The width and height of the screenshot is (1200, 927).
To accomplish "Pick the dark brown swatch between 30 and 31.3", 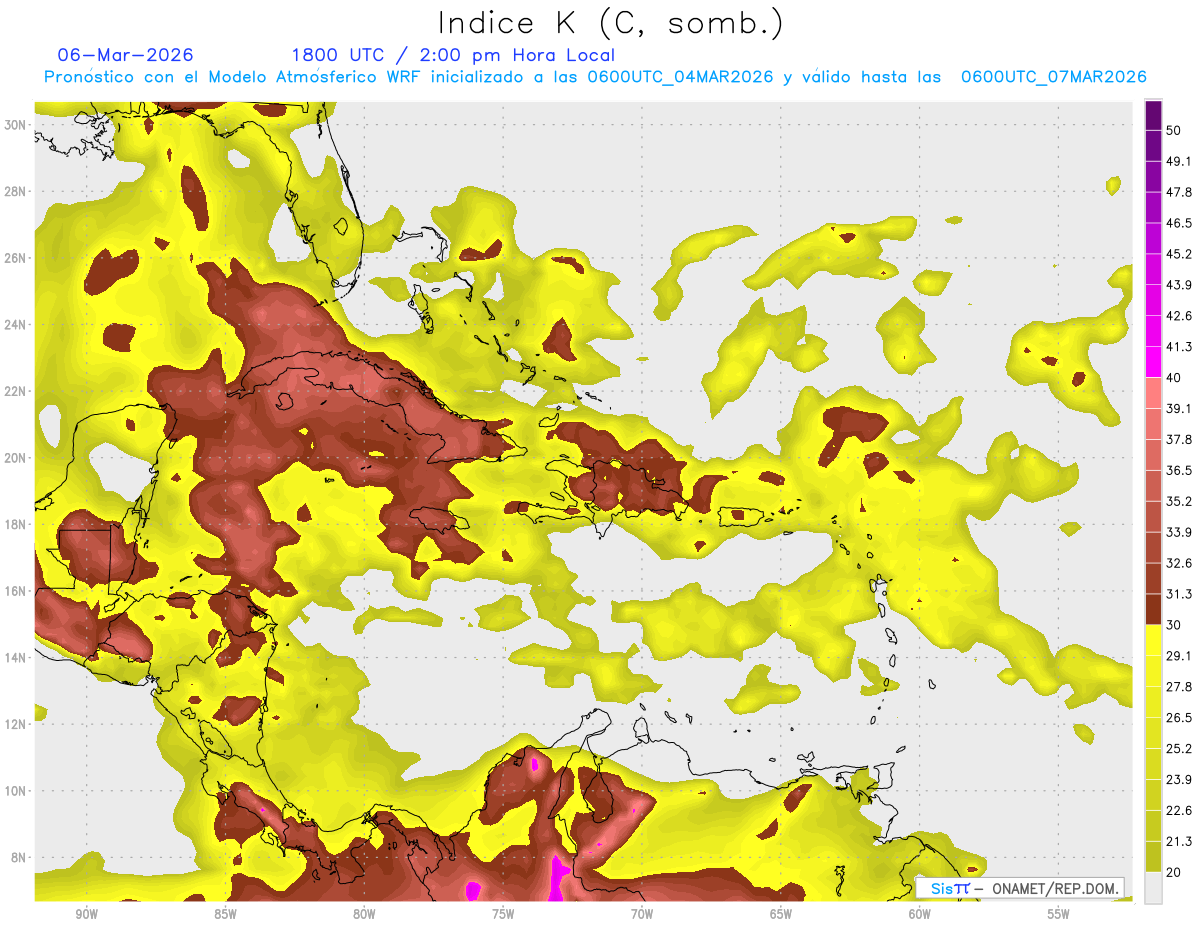I will pos(1154,610).
